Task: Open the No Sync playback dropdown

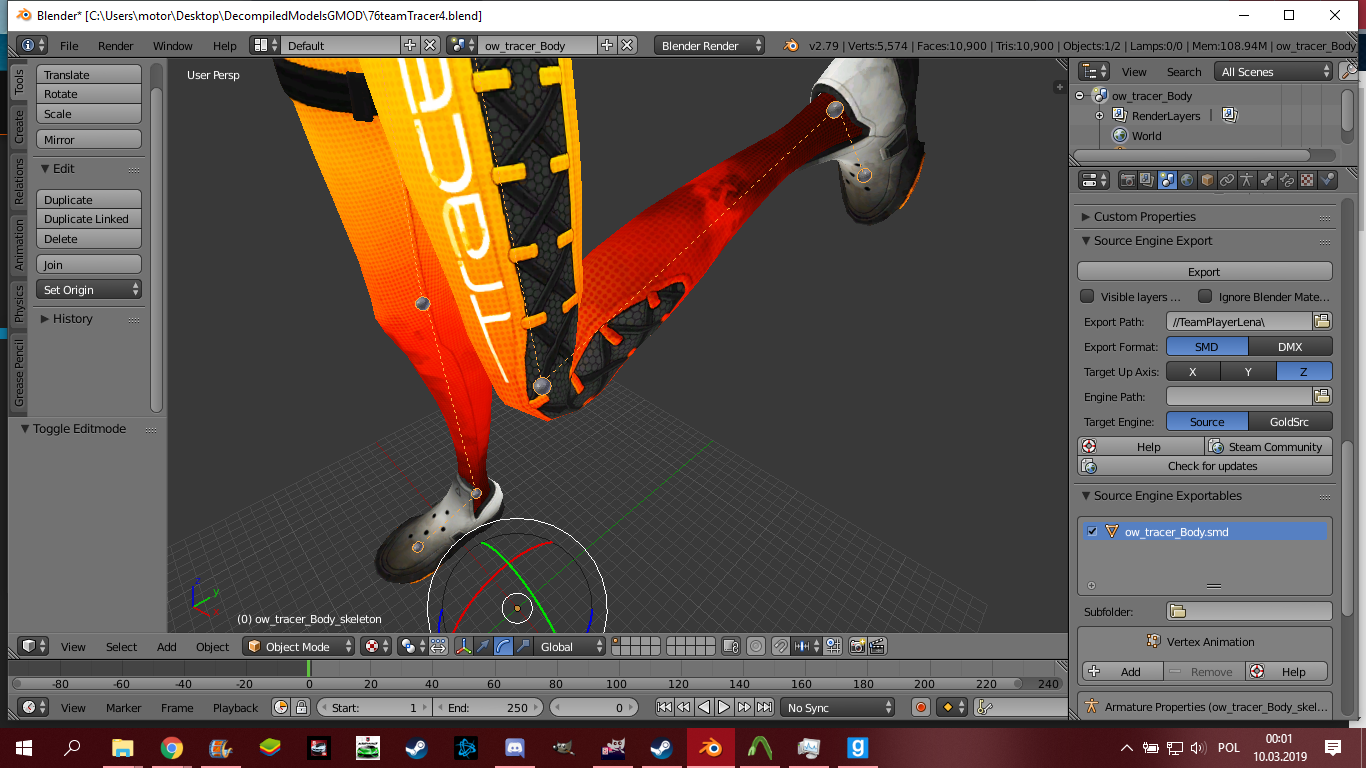Action: coord(838,707)
